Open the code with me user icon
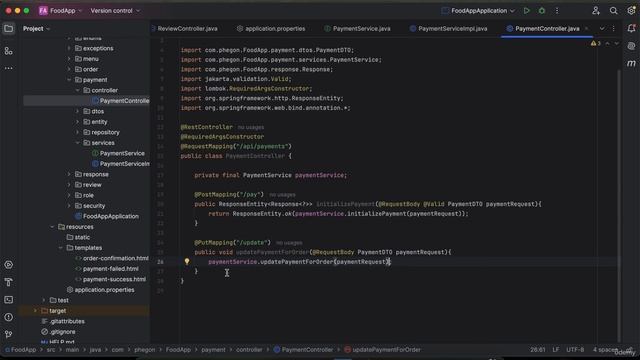The image size is (640, 360). 596,11
